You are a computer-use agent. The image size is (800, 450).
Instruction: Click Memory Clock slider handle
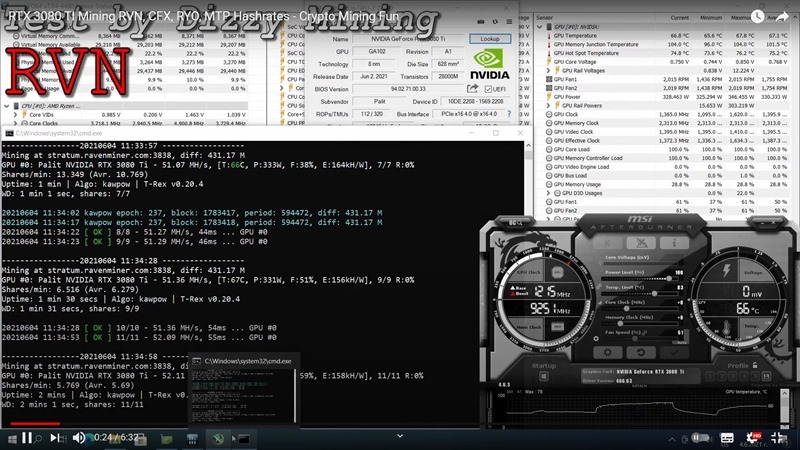[621, 323]
